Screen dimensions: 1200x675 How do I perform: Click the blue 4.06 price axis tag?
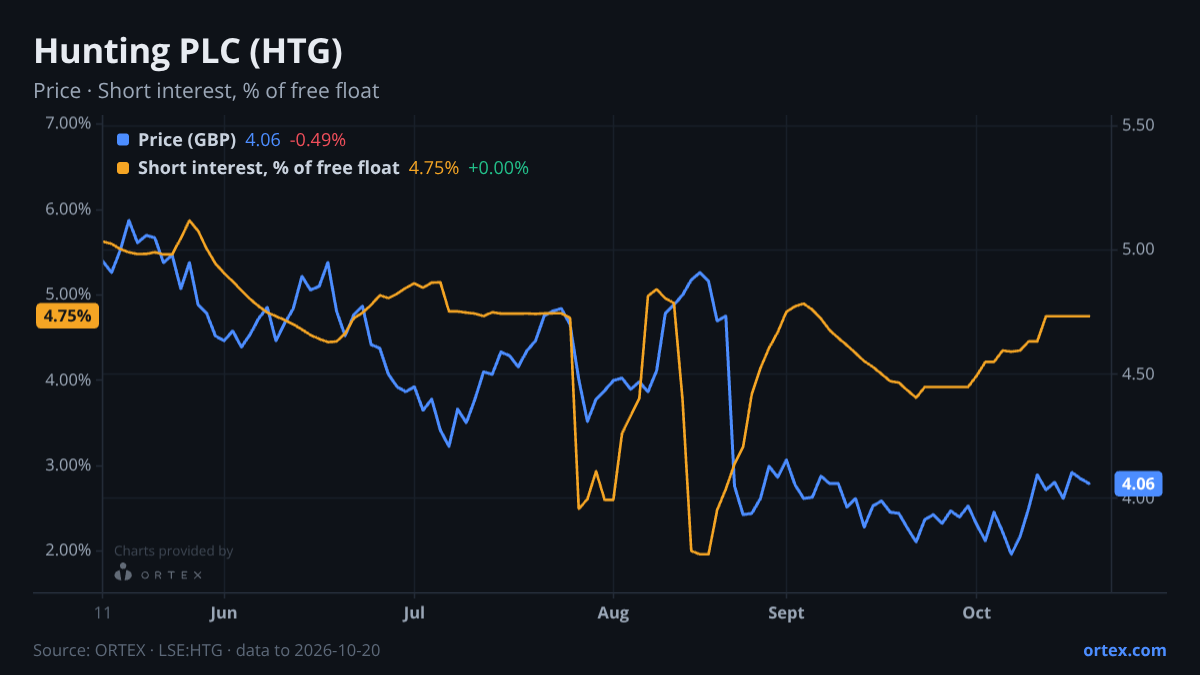pos(1139,484)
